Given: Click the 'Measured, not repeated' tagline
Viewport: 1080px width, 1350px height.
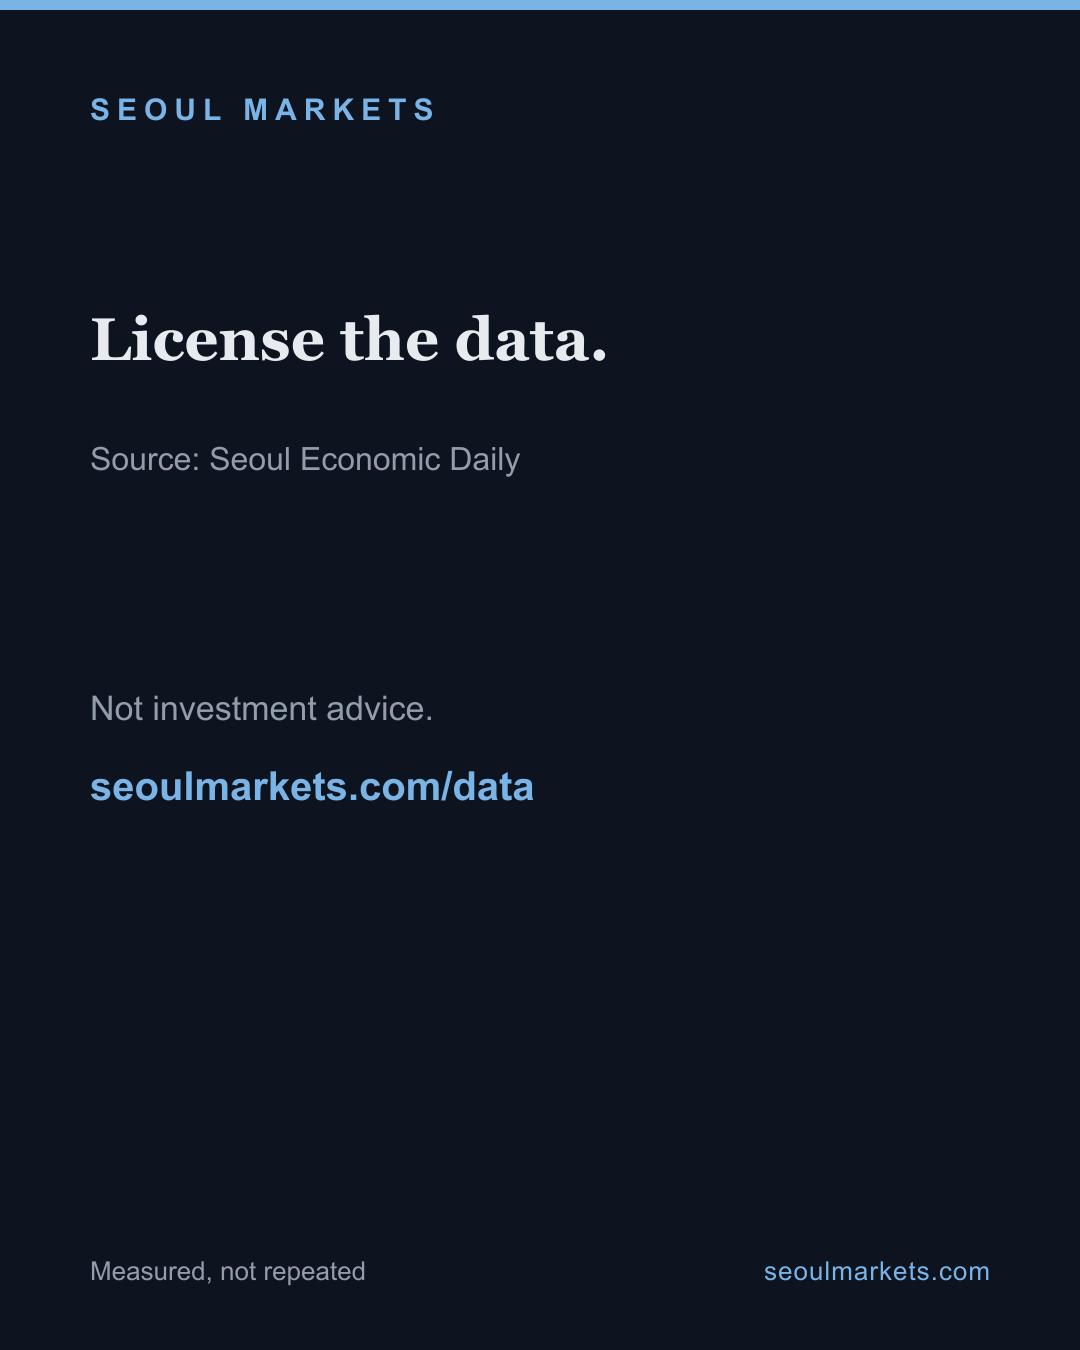Looking at the screenshot, I should click(228, 1271).
